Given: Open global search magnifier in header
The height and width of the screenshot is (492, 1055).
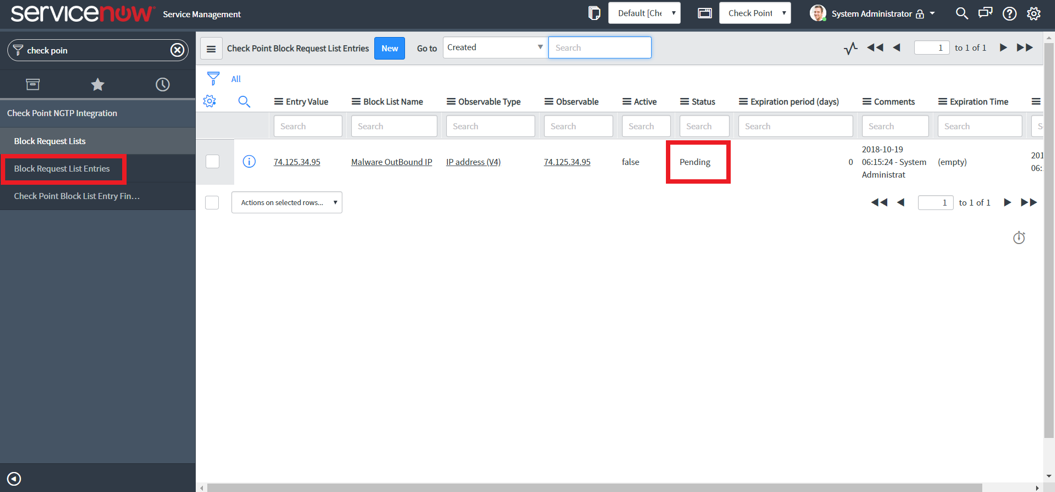Looking at the screenshot, I should click(962, 13).
